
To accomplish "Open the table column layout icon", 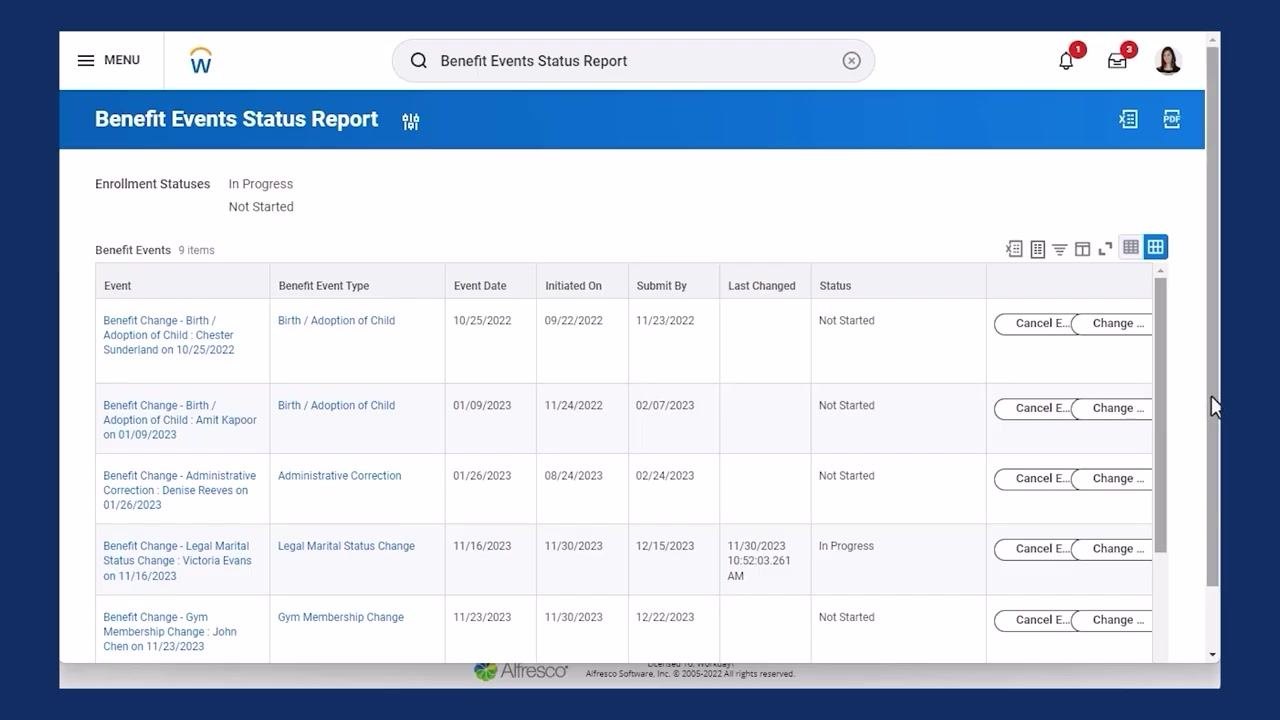I will point(1082,249).
